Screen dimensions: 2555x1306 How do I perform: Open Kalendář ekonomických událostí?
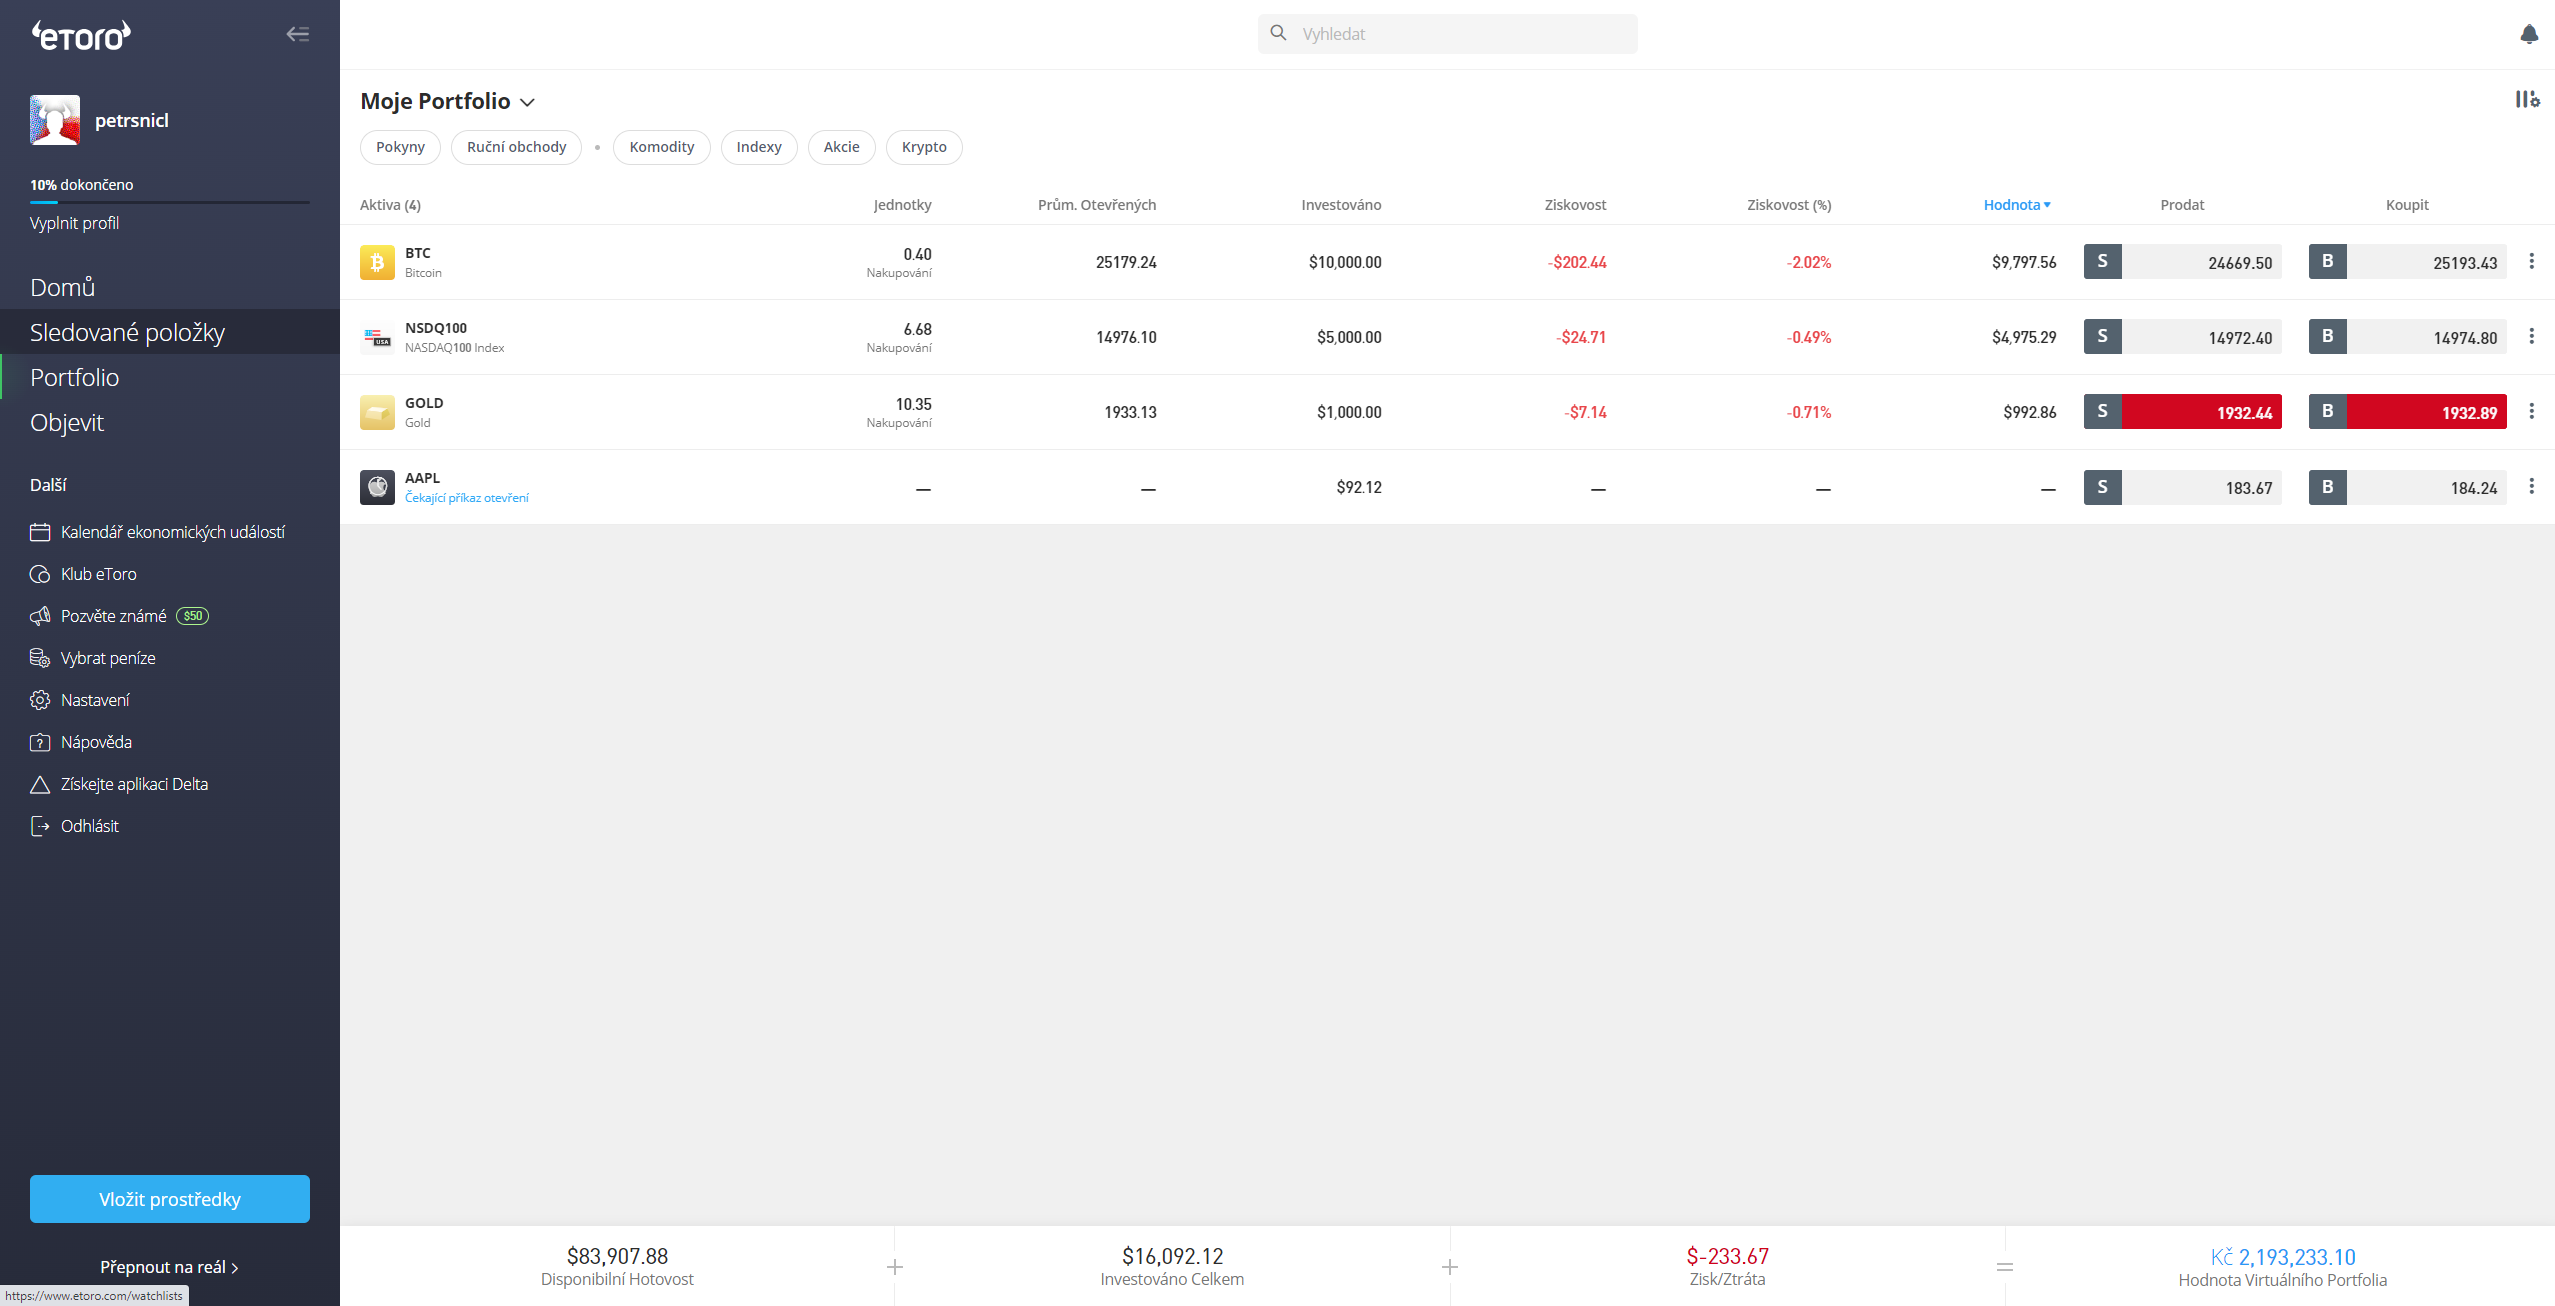(x=173, y=532)
